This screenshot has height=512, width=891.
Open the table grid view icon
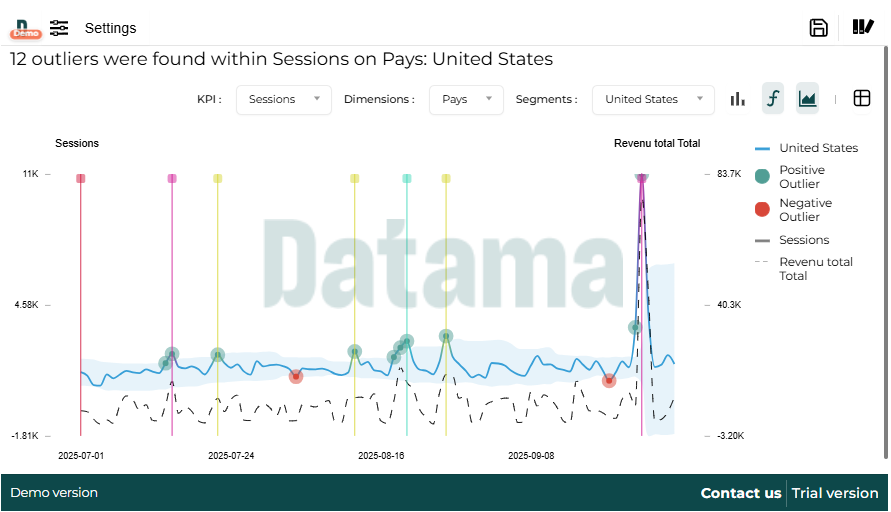[x=862, y=99]
